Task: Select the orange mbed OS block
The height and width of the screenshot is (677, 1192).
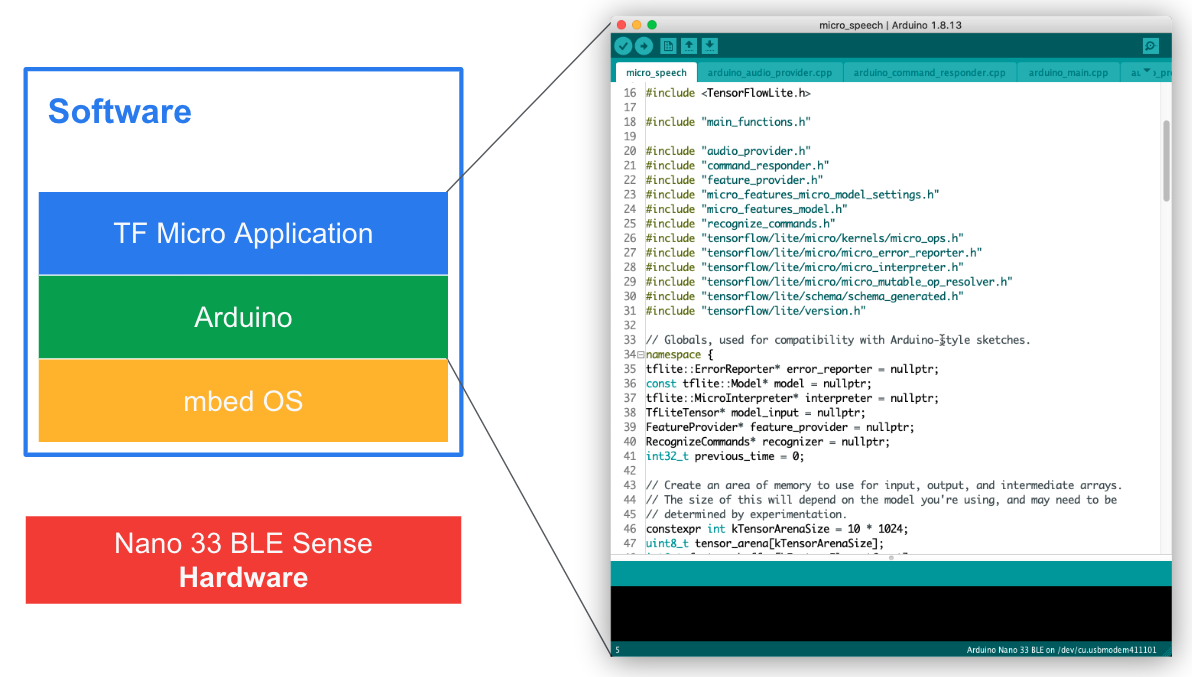Action: pos(243,401)
